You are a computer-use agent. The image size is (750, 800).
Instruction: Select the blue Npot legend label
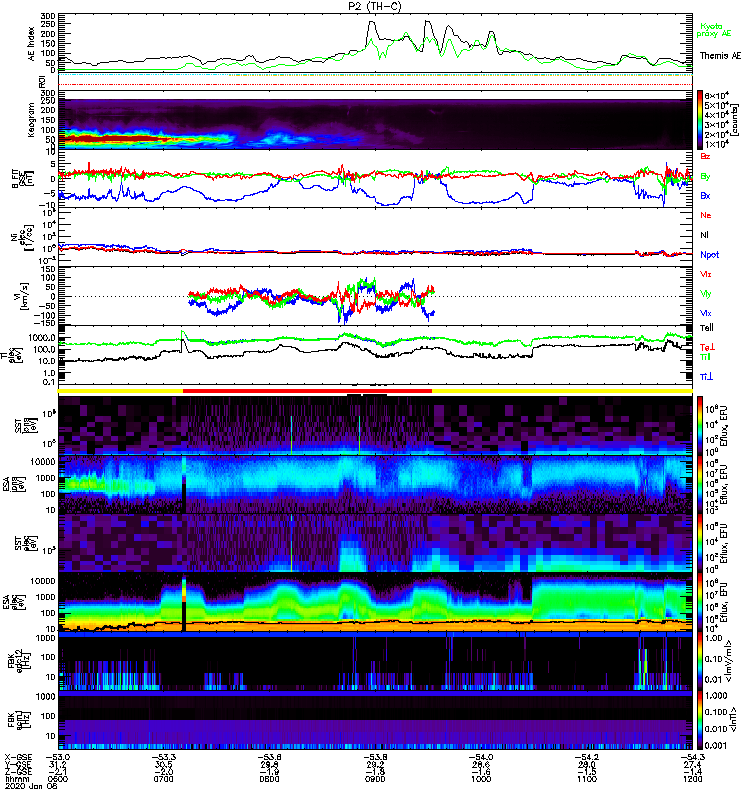click(709, 255)
